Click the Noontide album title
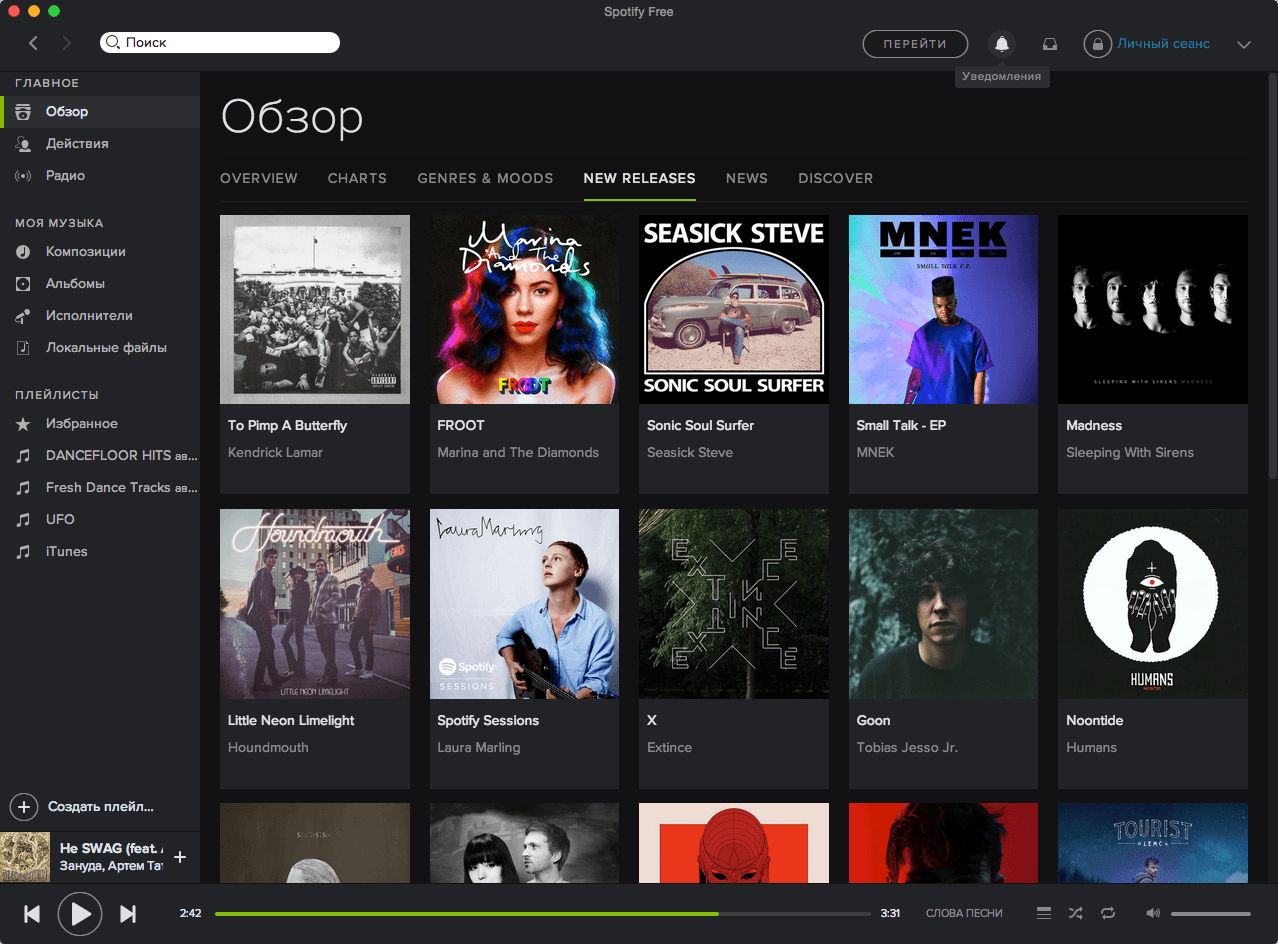The image size is (1278, 944). (x=1095, y=720)
